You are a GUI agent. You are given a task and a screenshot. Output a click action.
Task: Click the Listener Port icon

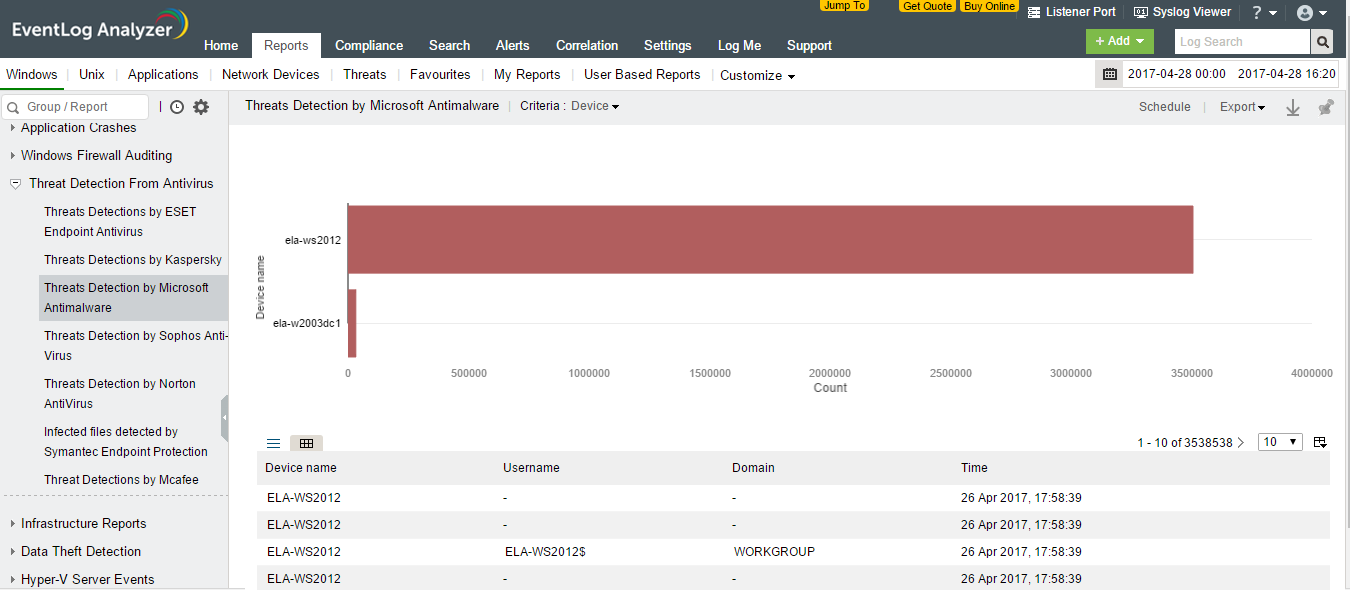1033,12
